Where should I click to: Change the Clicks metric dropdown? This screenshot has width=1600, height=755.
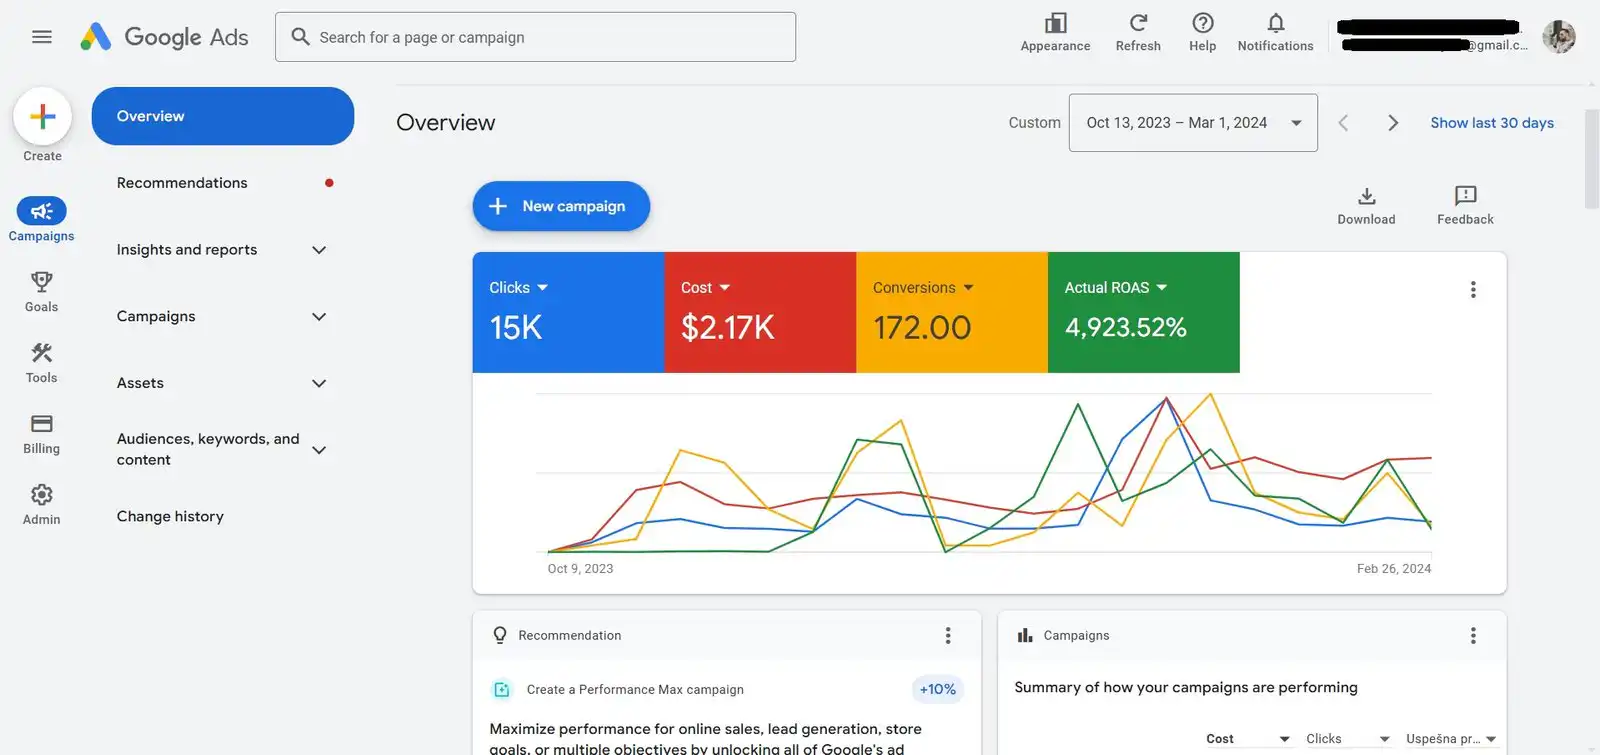[519, 288]
